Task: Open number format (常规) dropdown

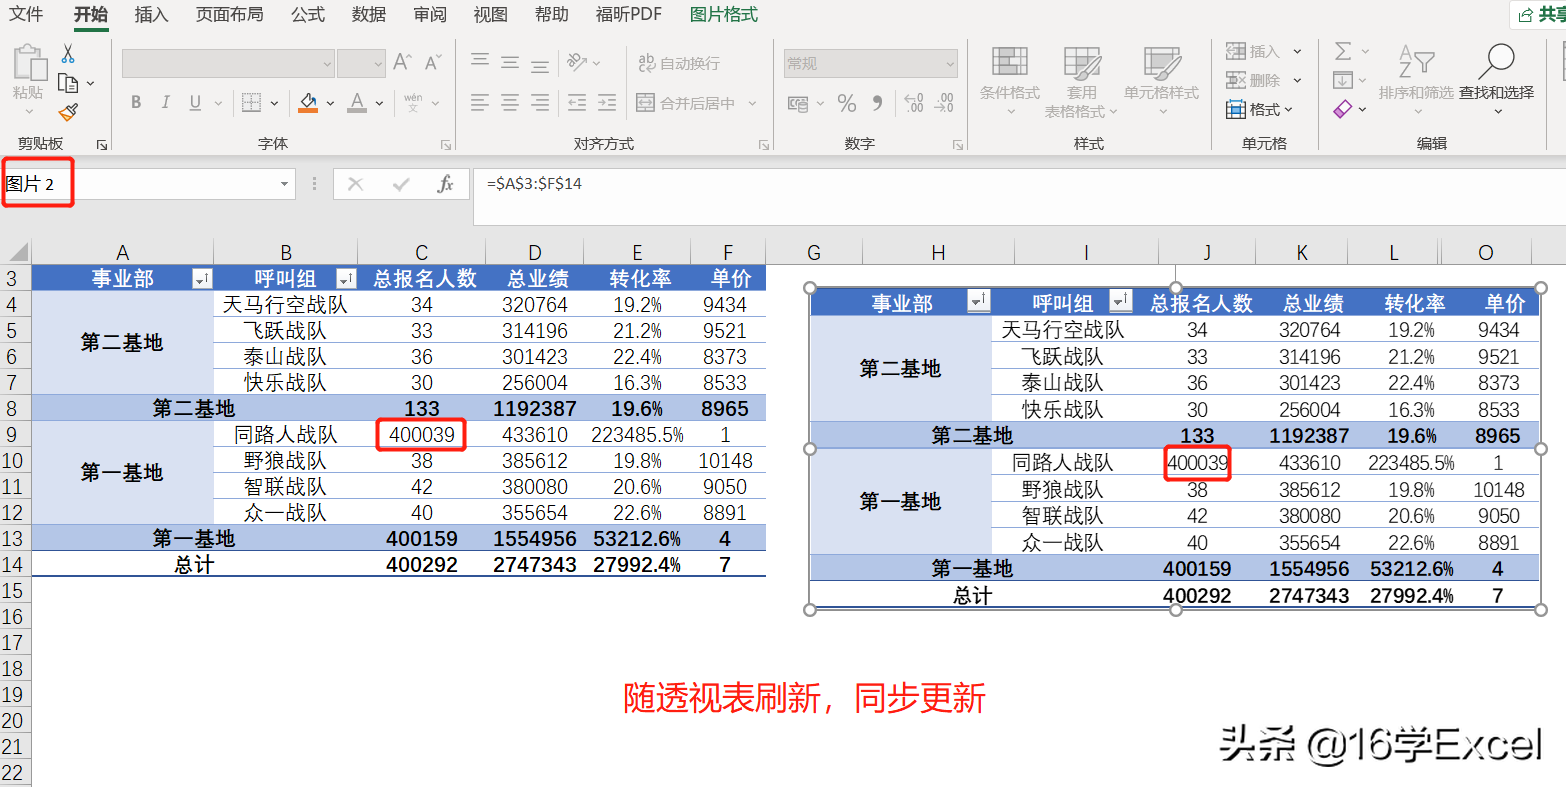Action: click(949, 64)
